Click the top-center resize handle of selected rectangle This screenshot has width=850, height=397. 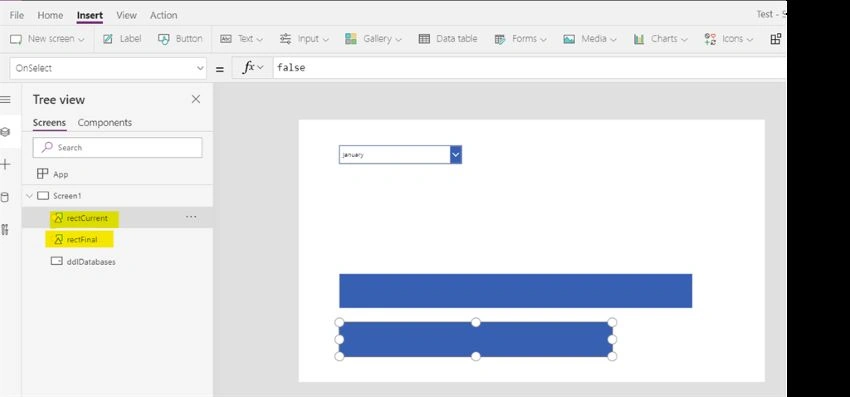(x=475, y=323)
